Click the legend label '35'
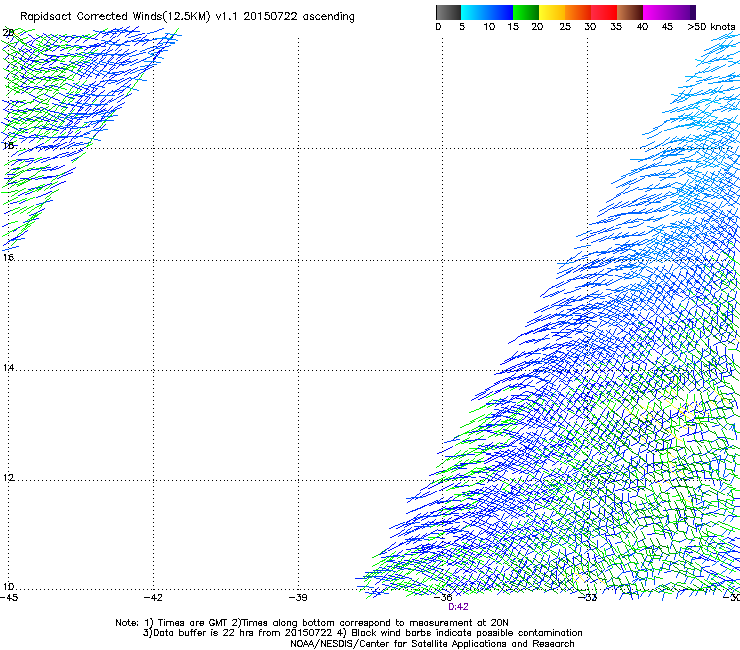 [616, 27]
